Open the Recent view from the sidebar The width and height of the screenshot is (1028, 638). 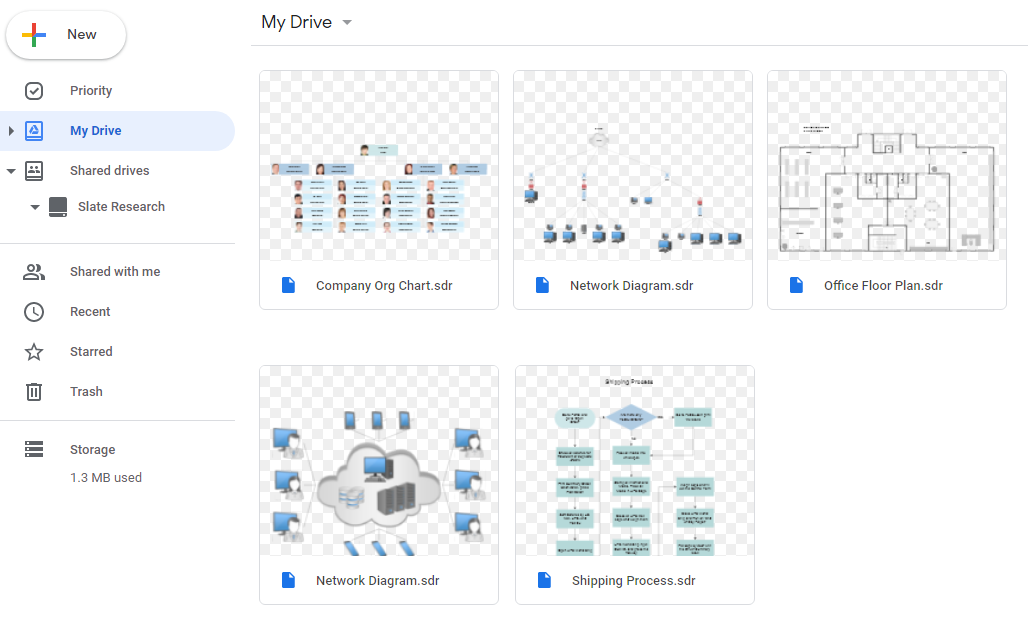click(x=90, y=311)
